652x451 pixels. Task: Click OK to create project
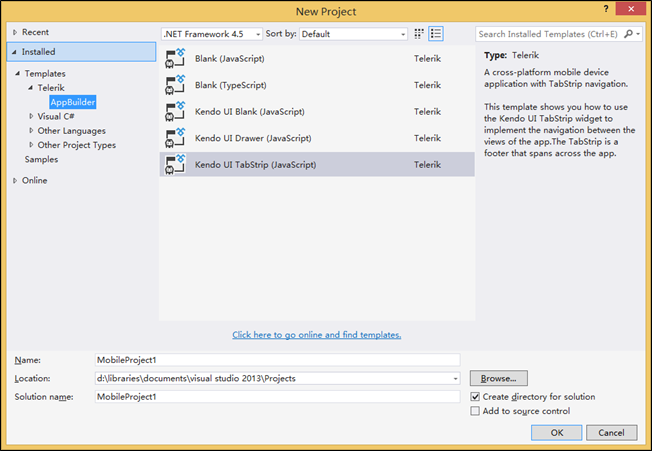[556, 433]
